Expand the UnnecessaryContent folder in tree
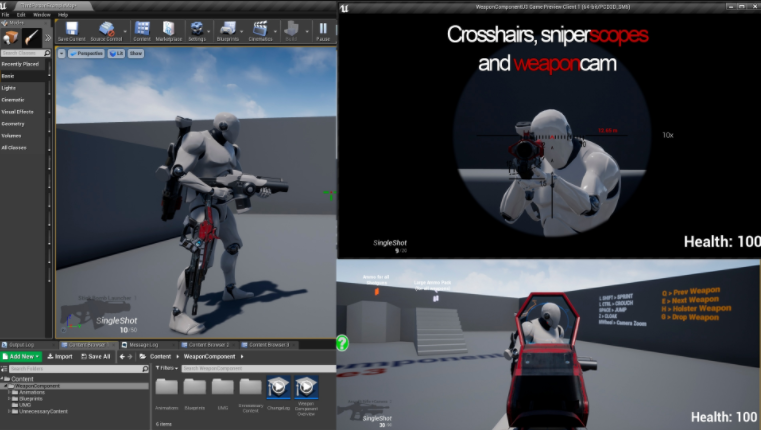761x430 pixels. point(9,412)
